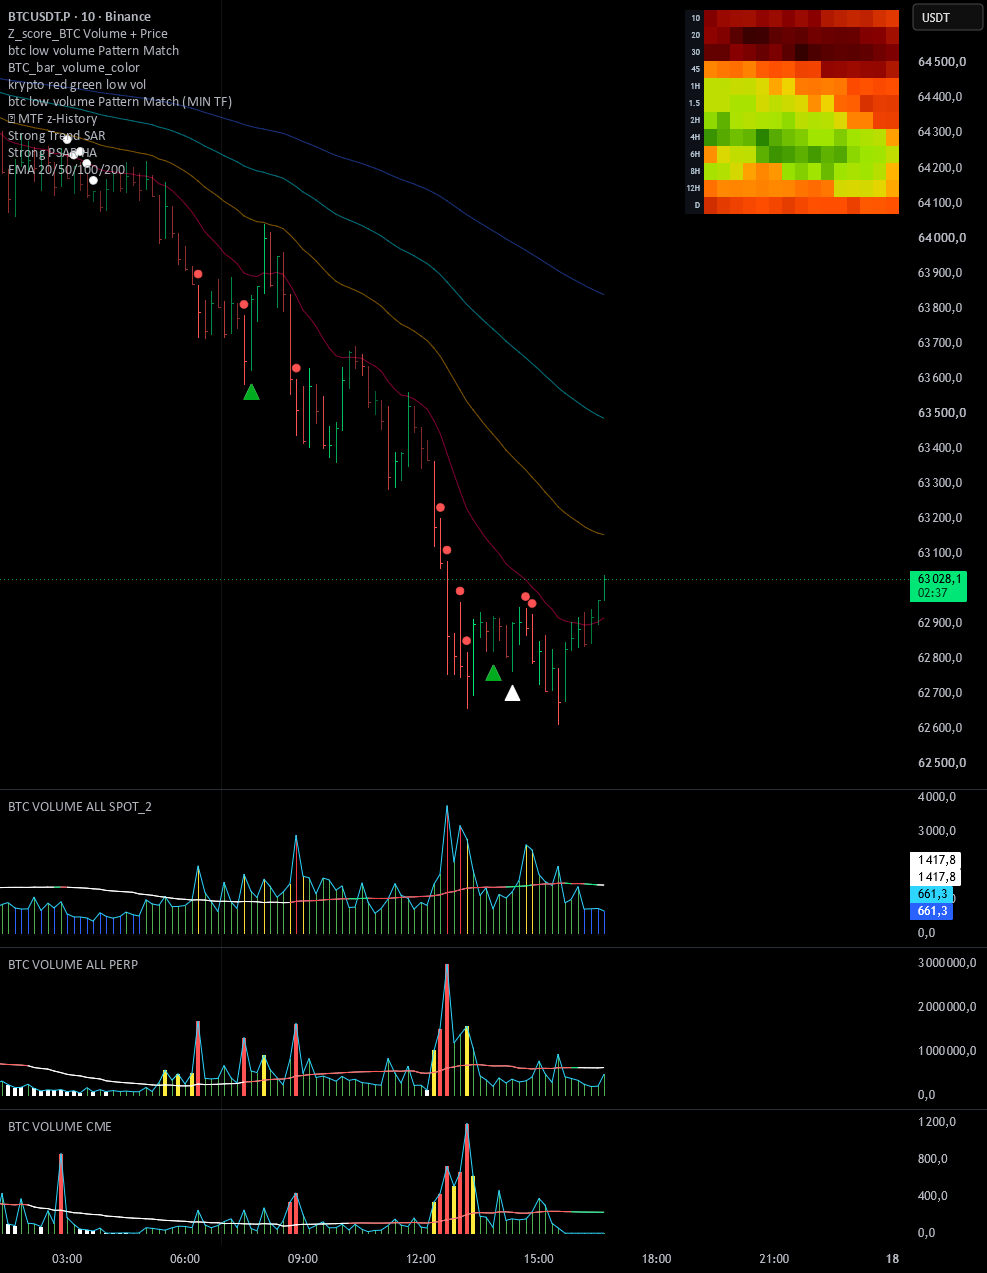Image resolution: width=987 pixels, height=1273 pixels.
Task: Select the MTF z-History indicator label
Action: [53, 118]
